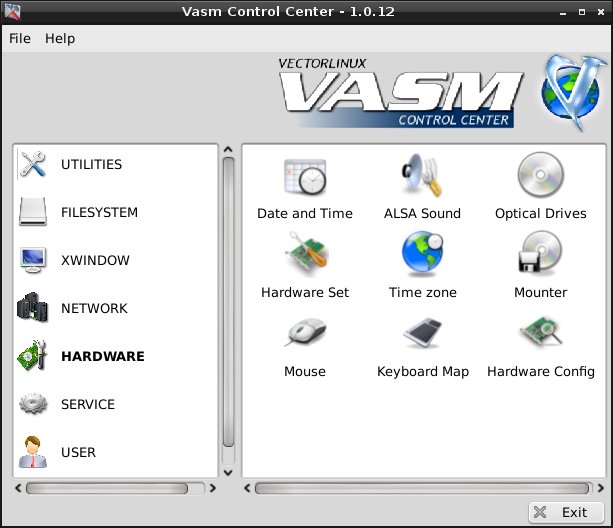Choose the XWINDOW category
The width and height of the screenshot is (613, 528).
(94, 261)
